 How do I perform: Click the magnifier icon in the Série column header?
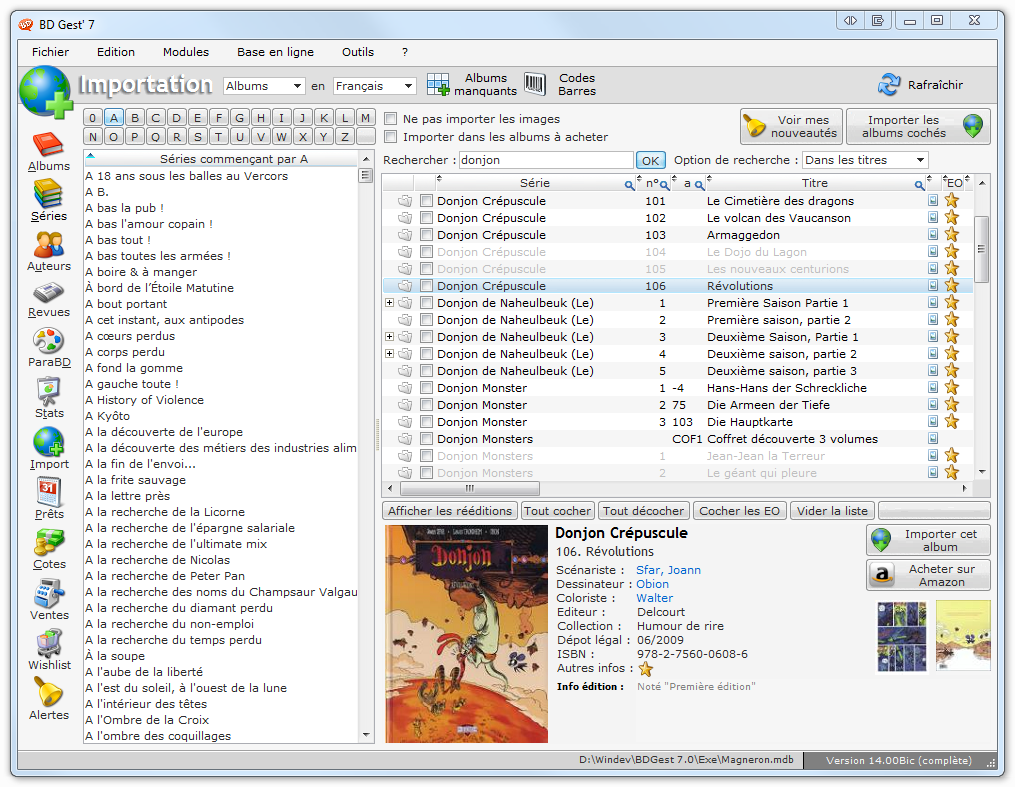click(x=629, y=185)
